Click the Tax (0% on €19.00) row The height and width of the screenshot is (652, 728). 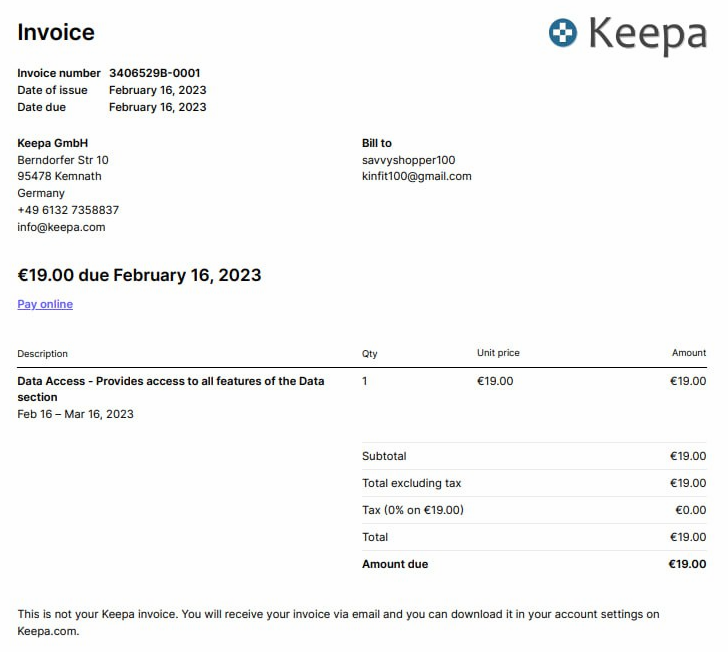tap(534, 510)
